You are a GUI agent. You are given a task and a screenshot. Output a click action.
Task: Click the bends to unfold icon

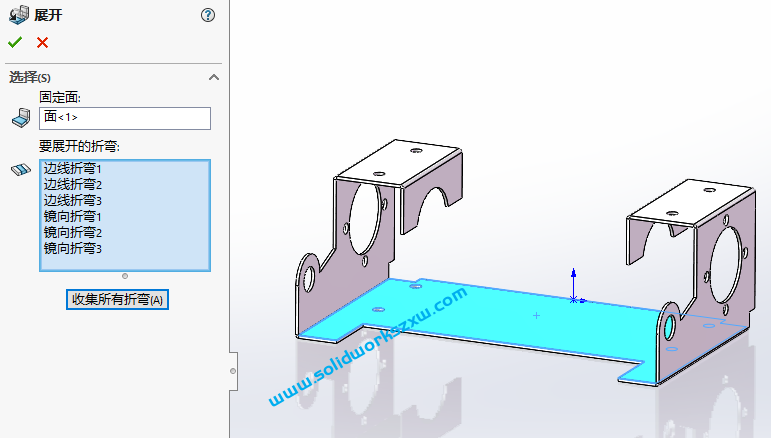coord(21,170)
